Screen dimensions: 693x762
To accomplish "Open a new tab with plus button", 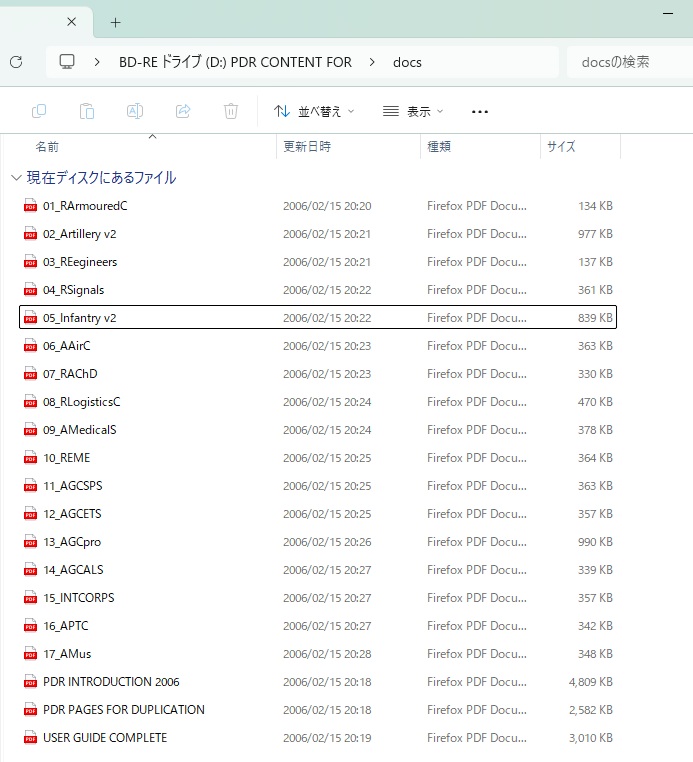I will pyautogui.click(x=115, y=21).
